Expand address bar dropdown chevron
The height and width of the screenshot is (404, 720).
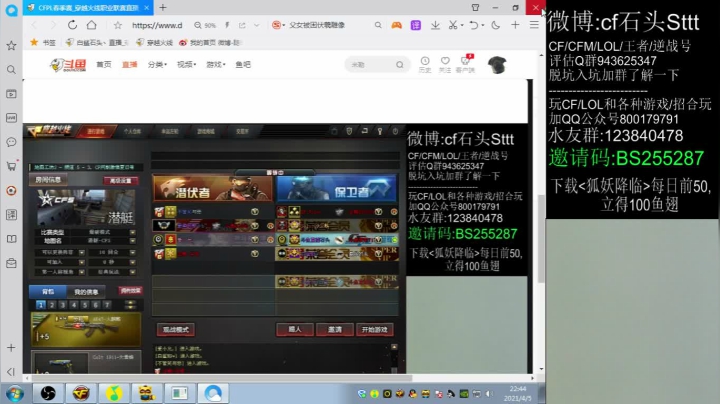(256, 25)
